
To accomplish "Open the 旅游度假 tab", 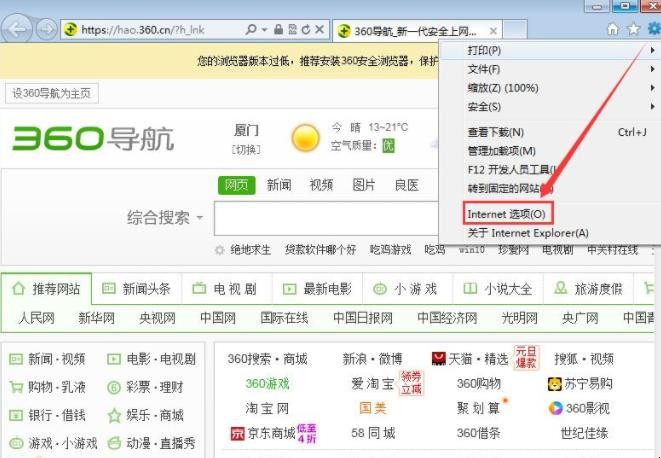I will tap(588, 289).
